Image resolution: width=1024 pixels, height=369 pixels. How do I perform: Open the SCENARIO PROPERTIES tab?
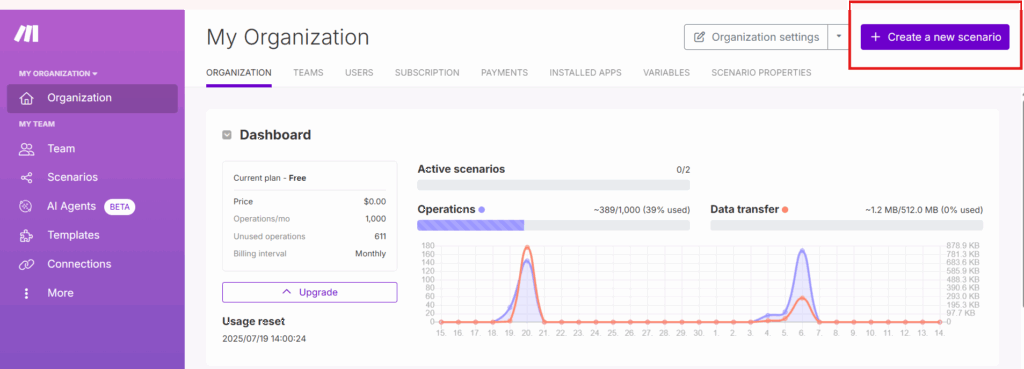click(761, 72)
